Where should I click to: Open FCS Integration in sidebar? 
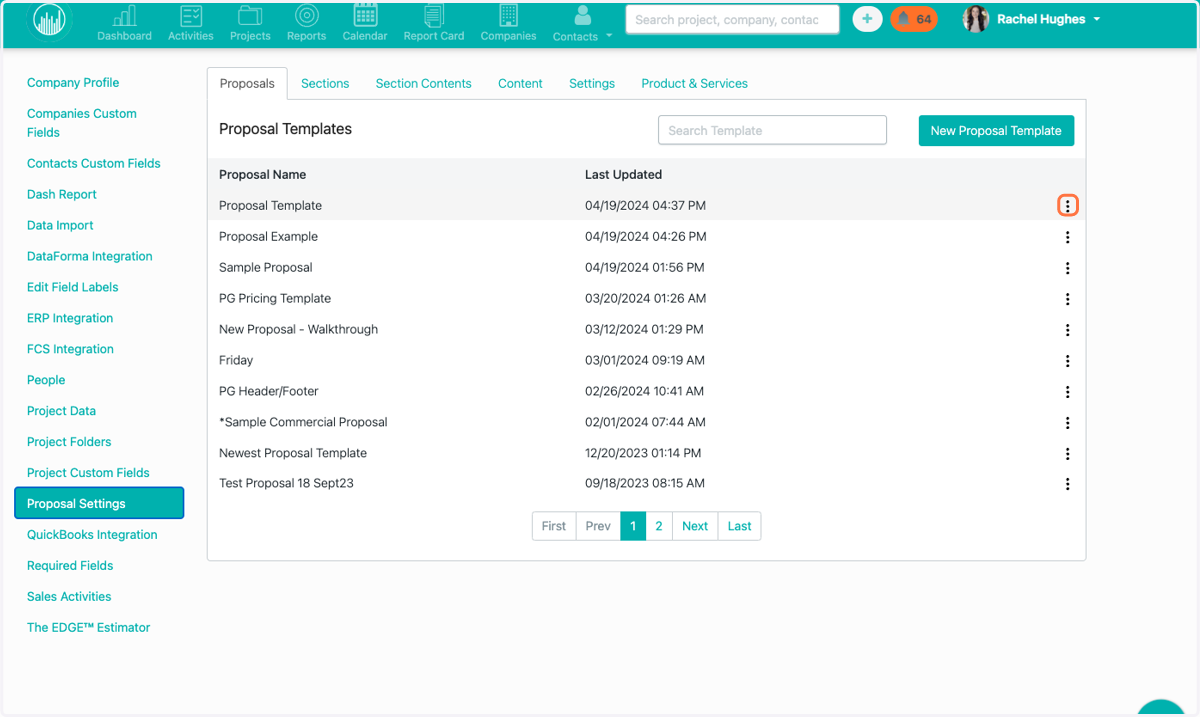(70, 349)
